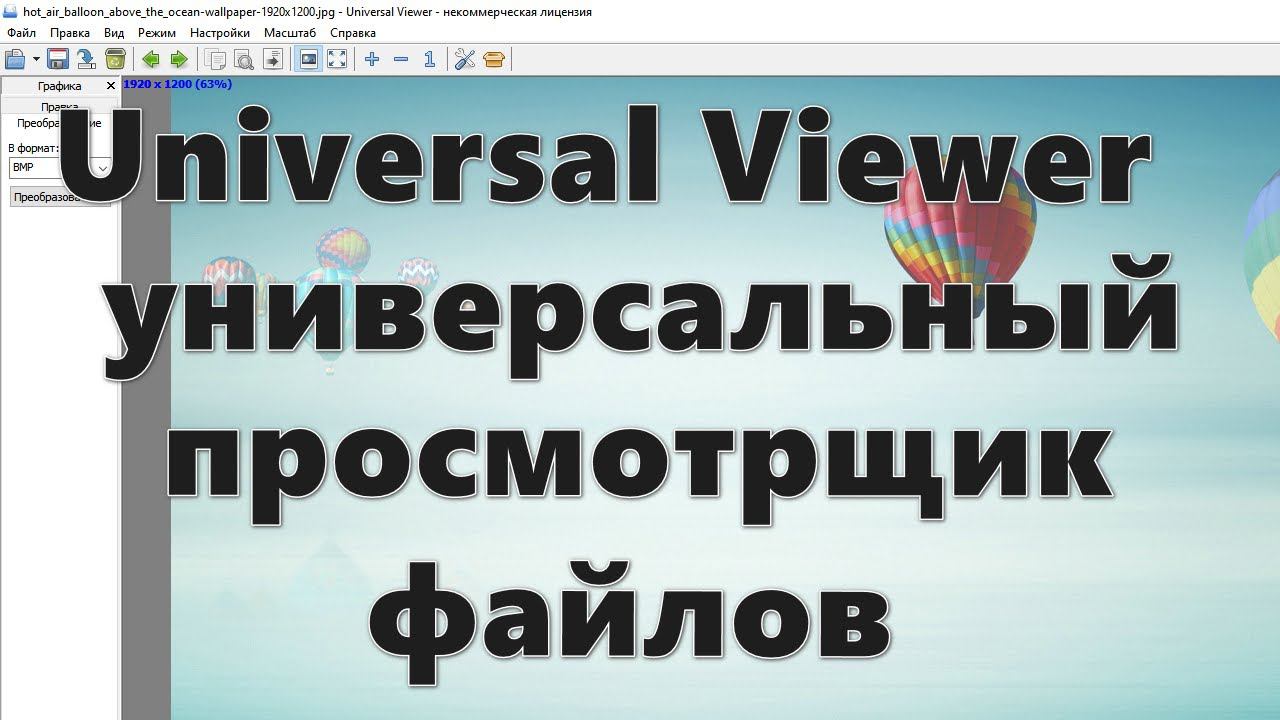Click the Графика panel title
This screenshot has height=720, width=1280.
click(59, 86)
